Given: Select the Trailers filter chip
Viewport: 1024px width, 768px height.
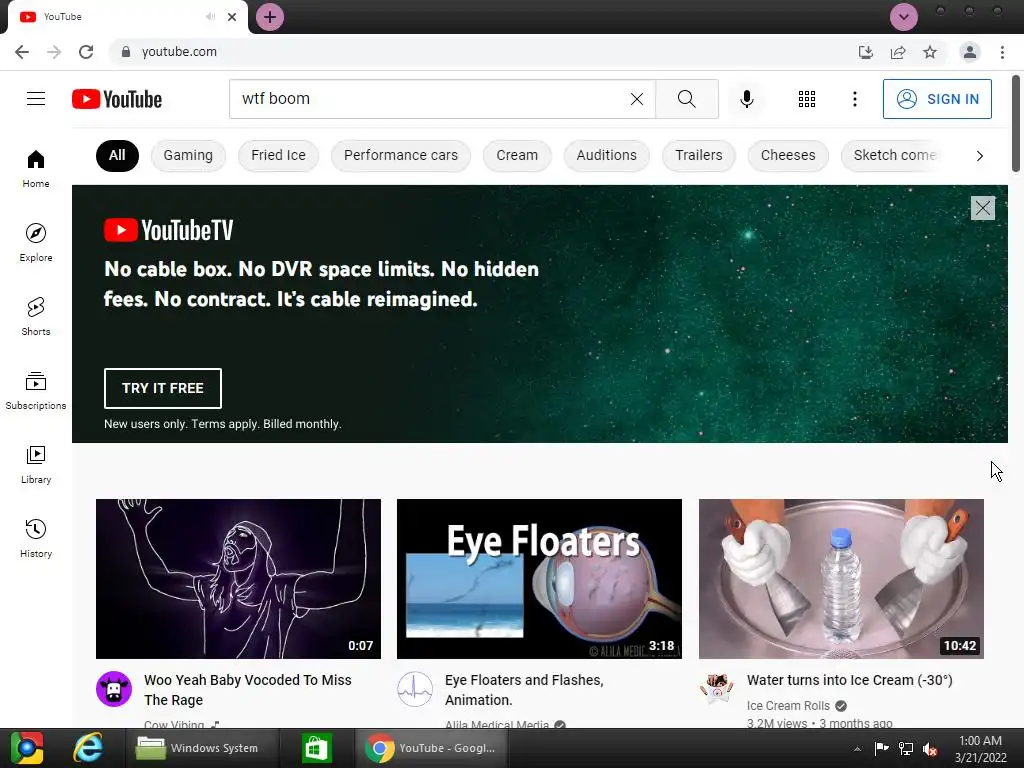Looking at the screenshot, I should 699,155.
